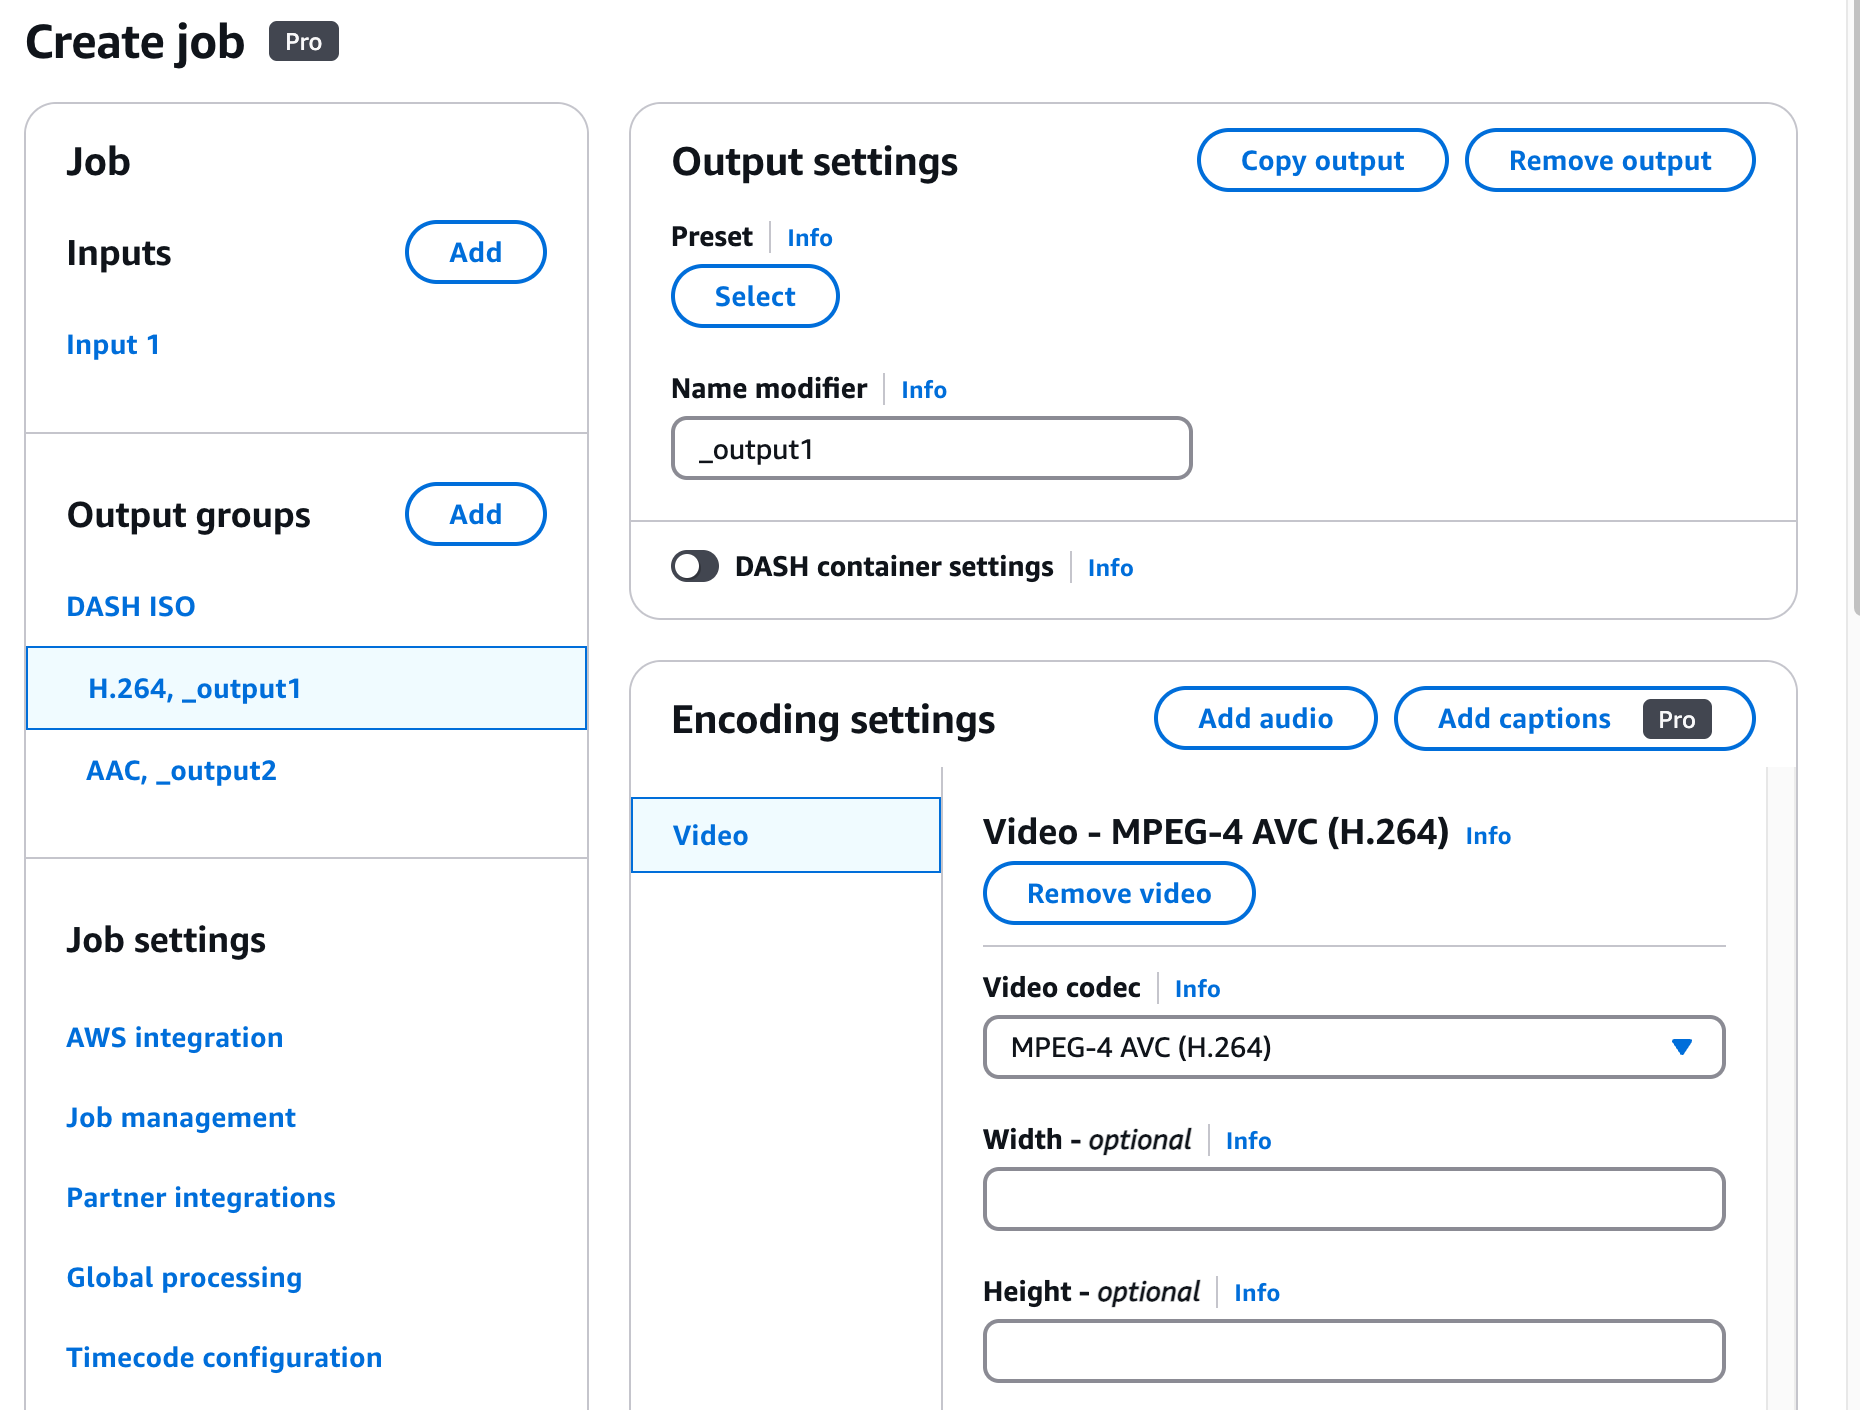Add a new output group
The height and width of the screenshot is (1410, 1860).
tap(475, 514)
